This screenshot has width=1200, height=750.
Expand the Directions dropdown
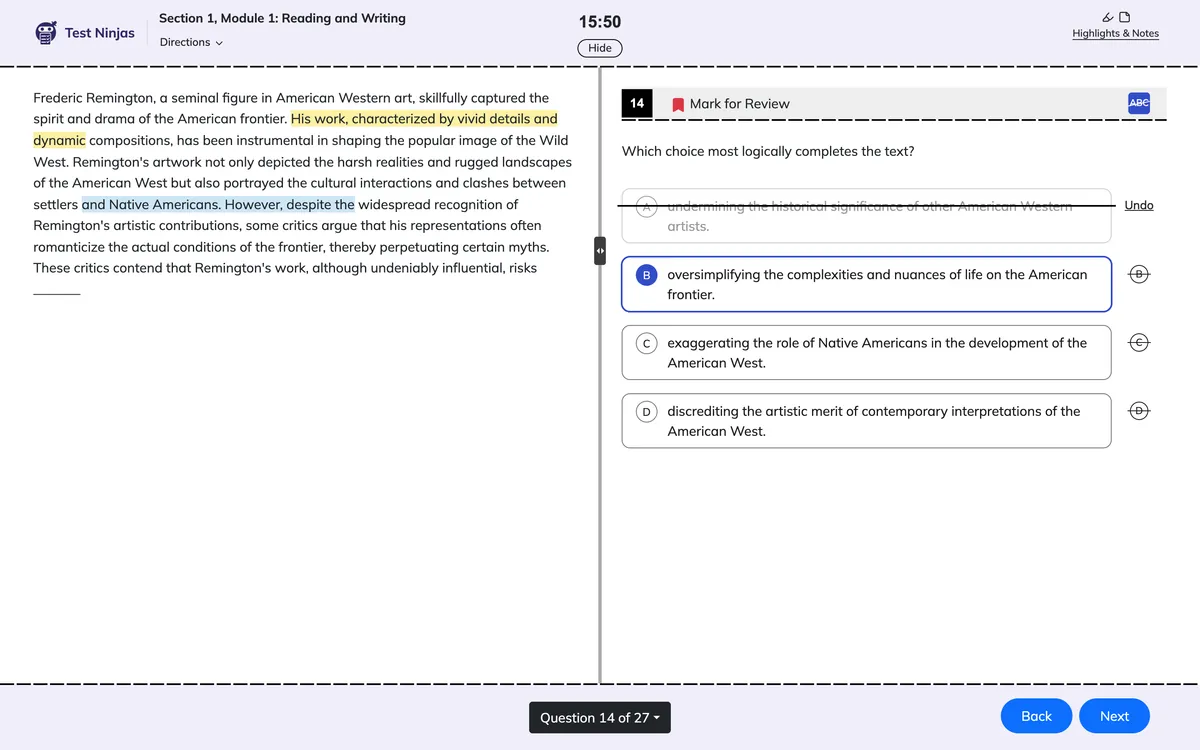click(x=191, y=42)
